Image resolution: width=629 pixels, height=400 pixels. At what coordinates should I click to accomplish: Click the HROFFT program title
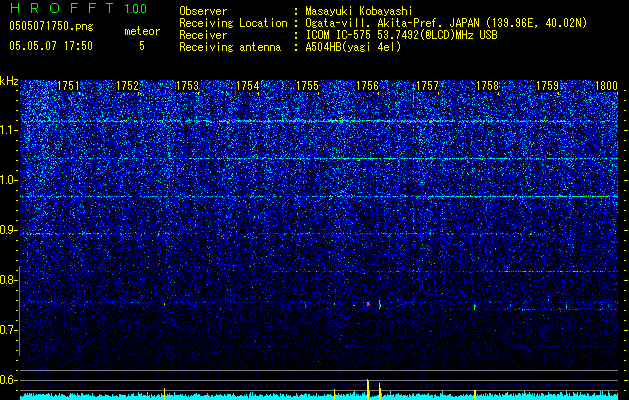pyautogui.click(x=62, y=8)
